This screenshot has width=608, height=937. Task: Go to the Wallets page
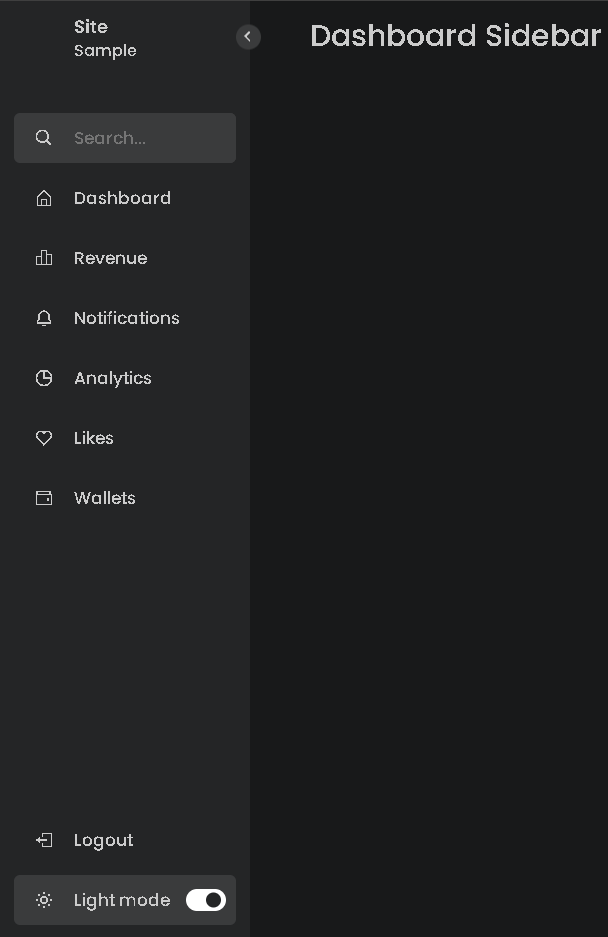104,497
